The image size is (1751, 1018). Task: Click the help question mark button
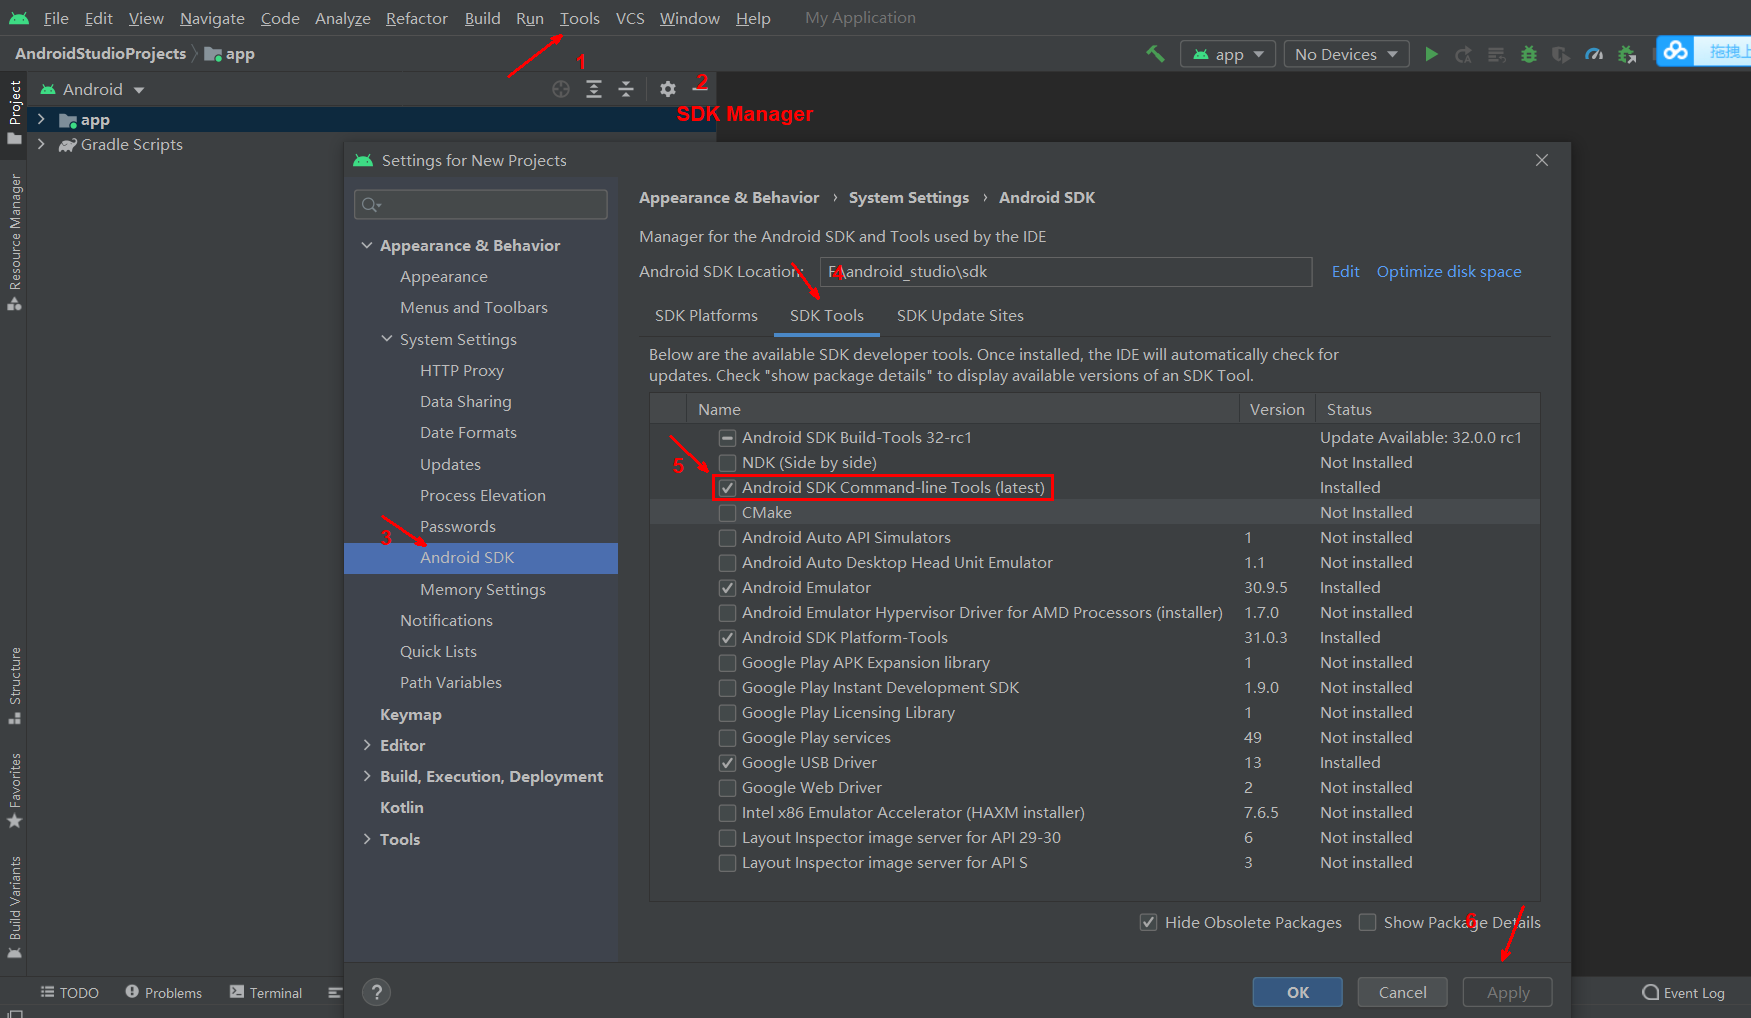coord(376,992)
